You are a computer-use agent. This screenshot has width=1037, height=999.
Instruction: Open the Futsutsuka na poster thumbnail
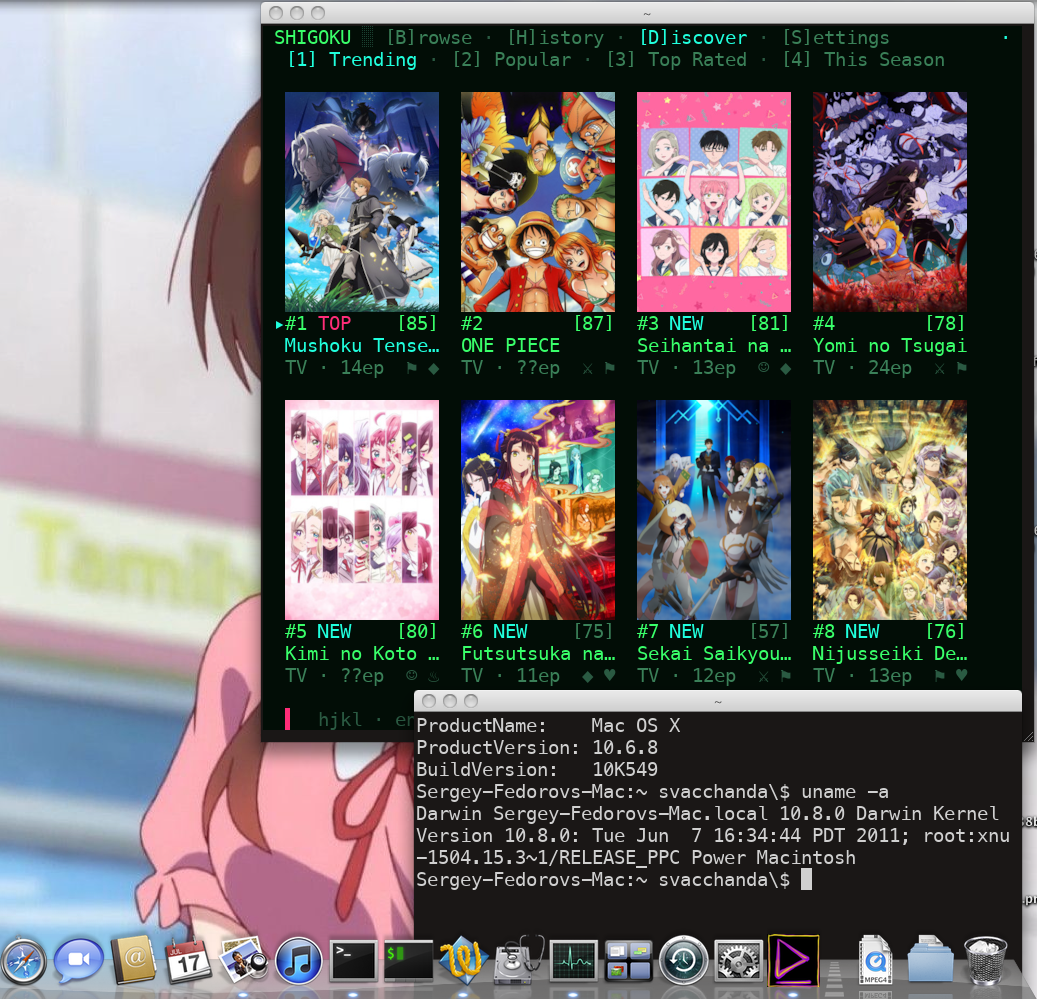[538, 510]
